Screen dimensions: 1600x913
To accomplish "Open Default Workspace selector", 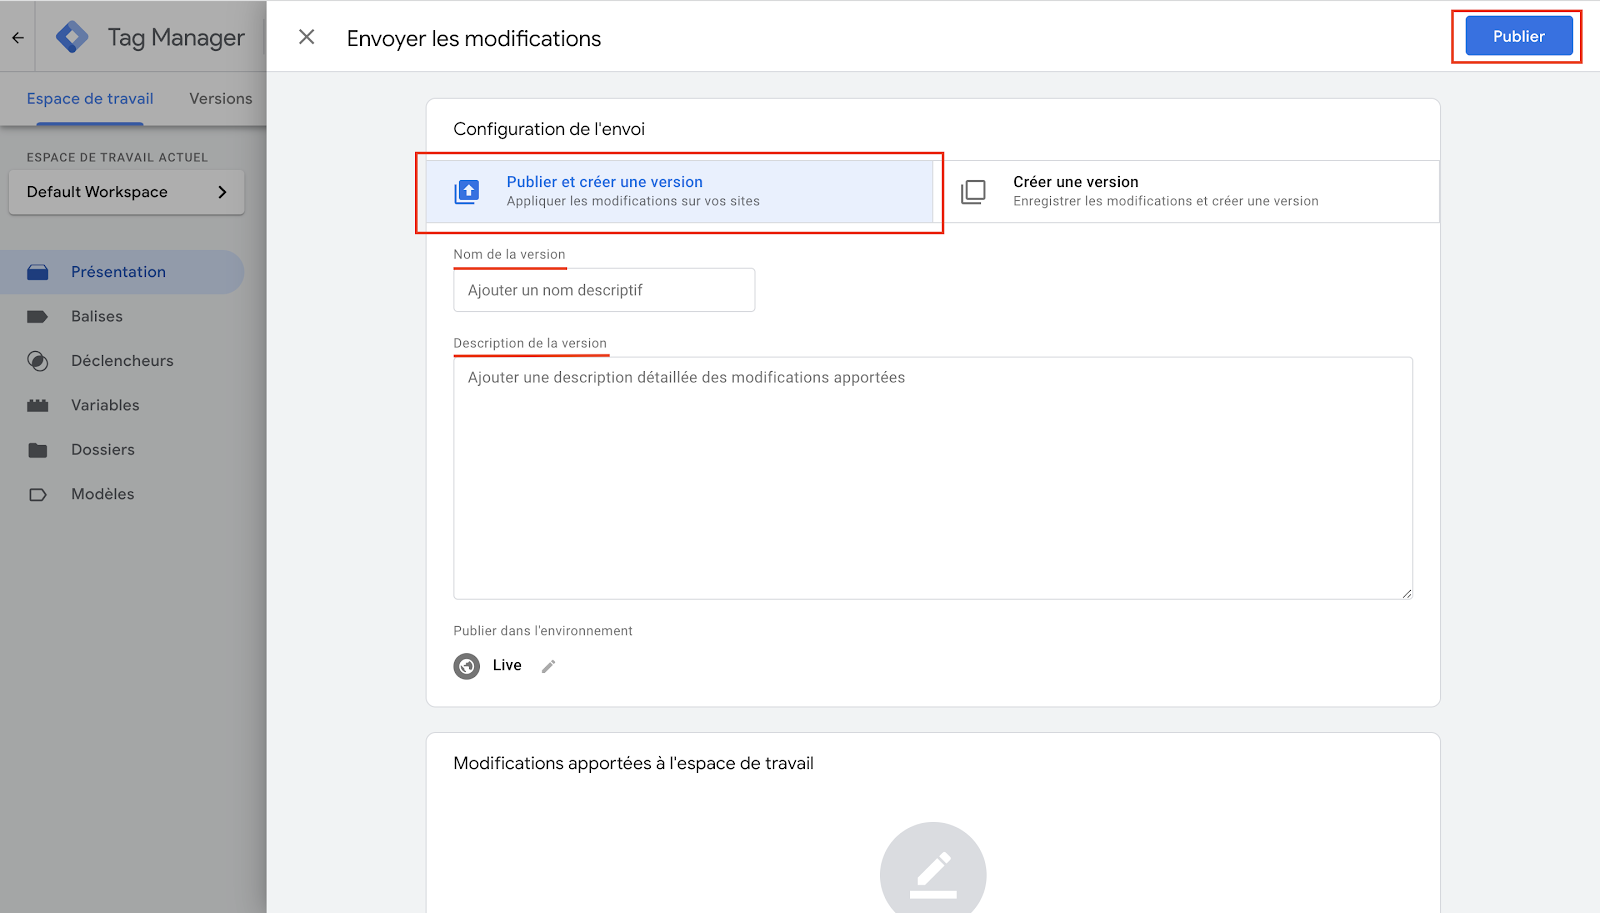I will click(127, 192).
